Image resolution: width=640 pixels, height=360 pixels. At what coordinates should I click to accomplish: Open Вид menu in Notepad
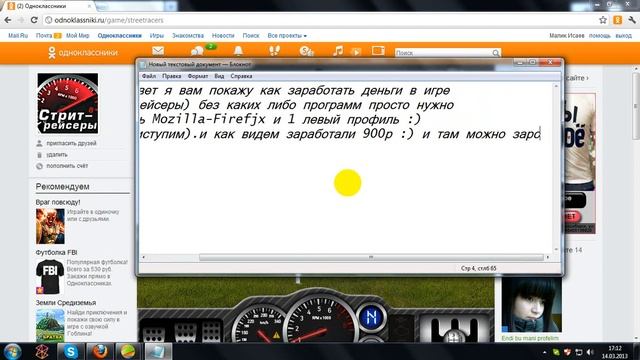click(219, 76)
